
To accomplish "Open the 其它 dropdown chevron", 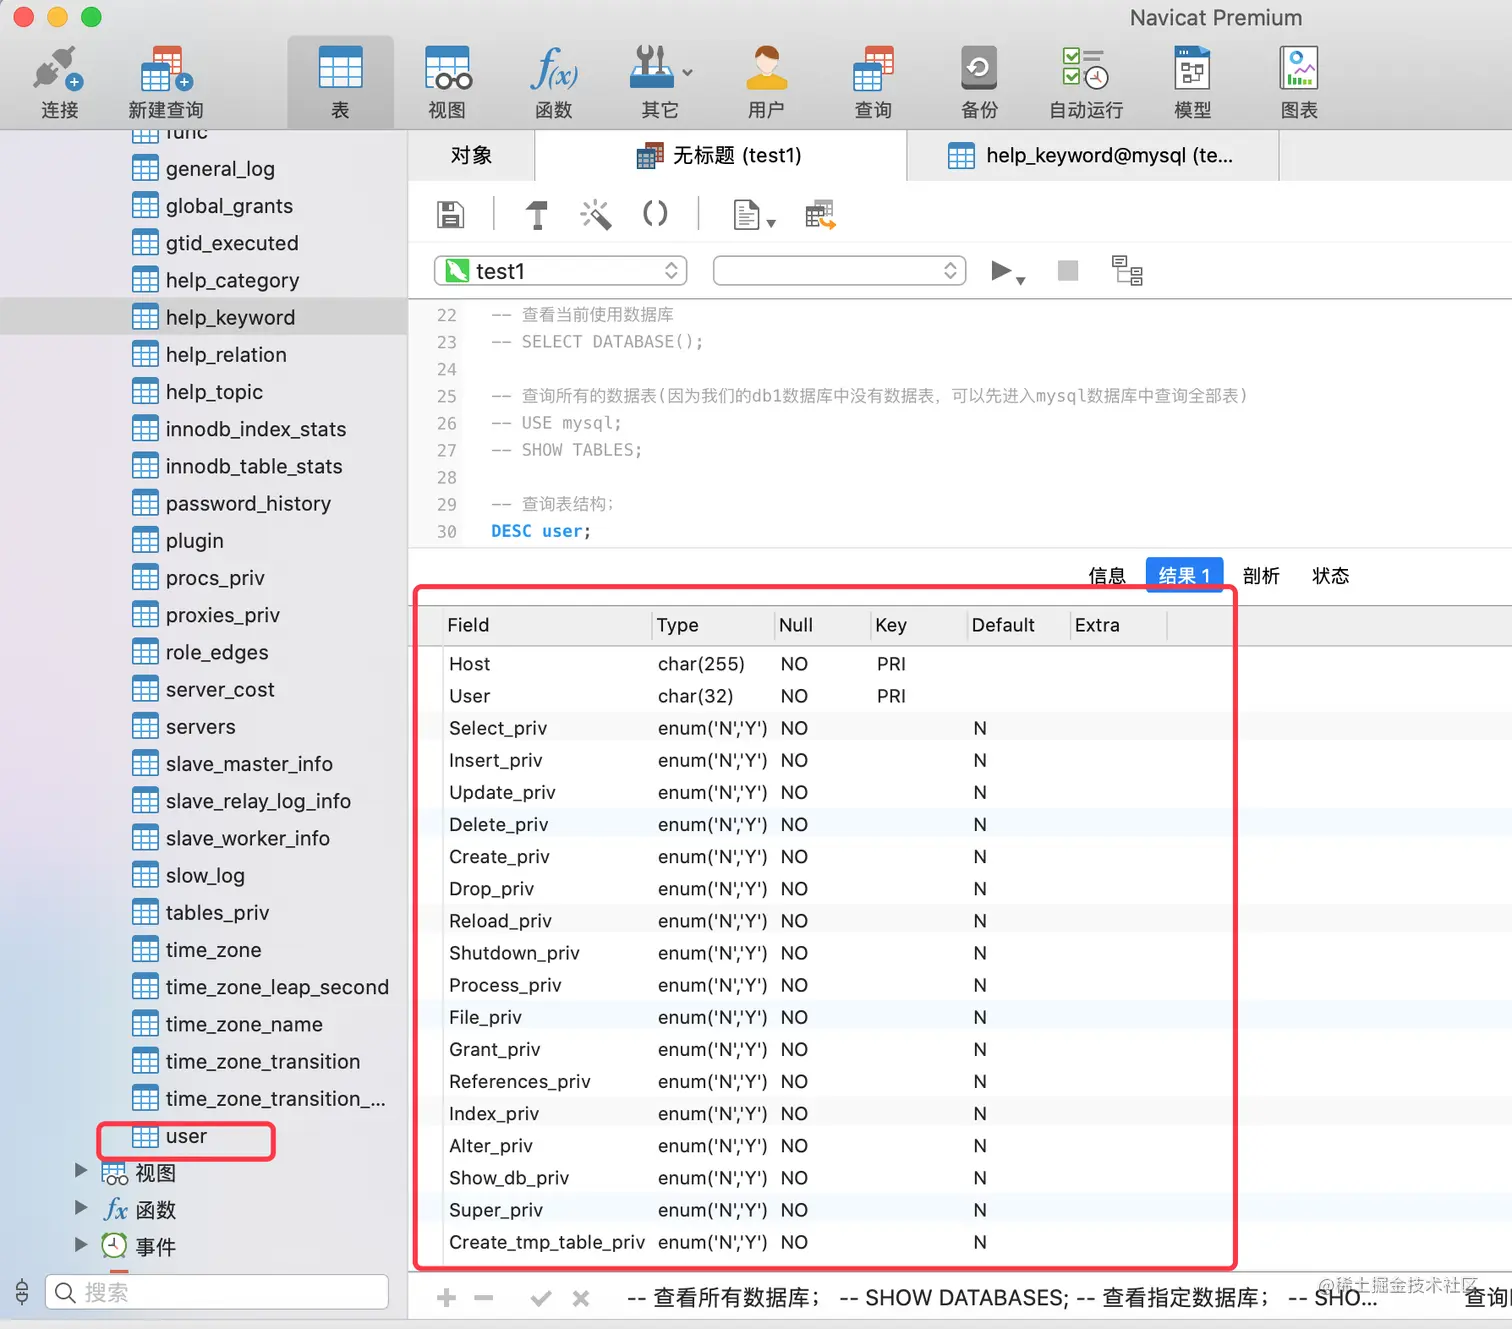I will tap(687, 72).
